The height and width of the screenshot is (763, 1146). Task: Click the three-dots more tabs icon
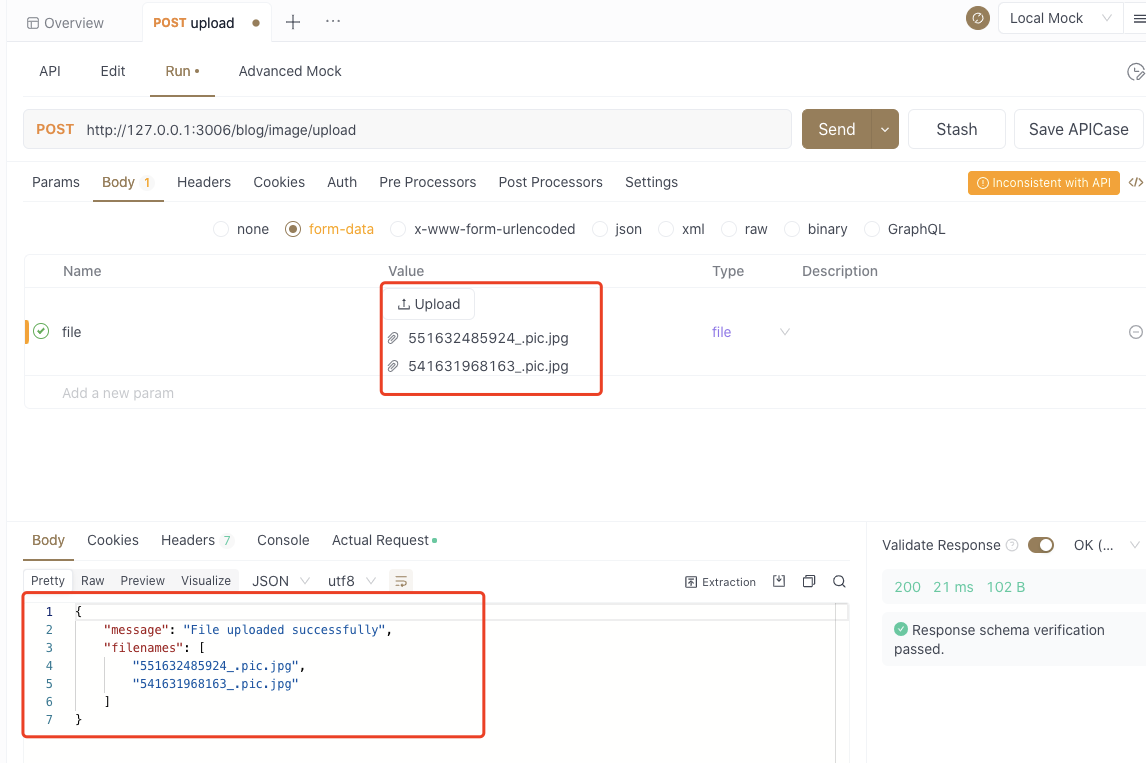pyautogui.click(x=333, y=22)
